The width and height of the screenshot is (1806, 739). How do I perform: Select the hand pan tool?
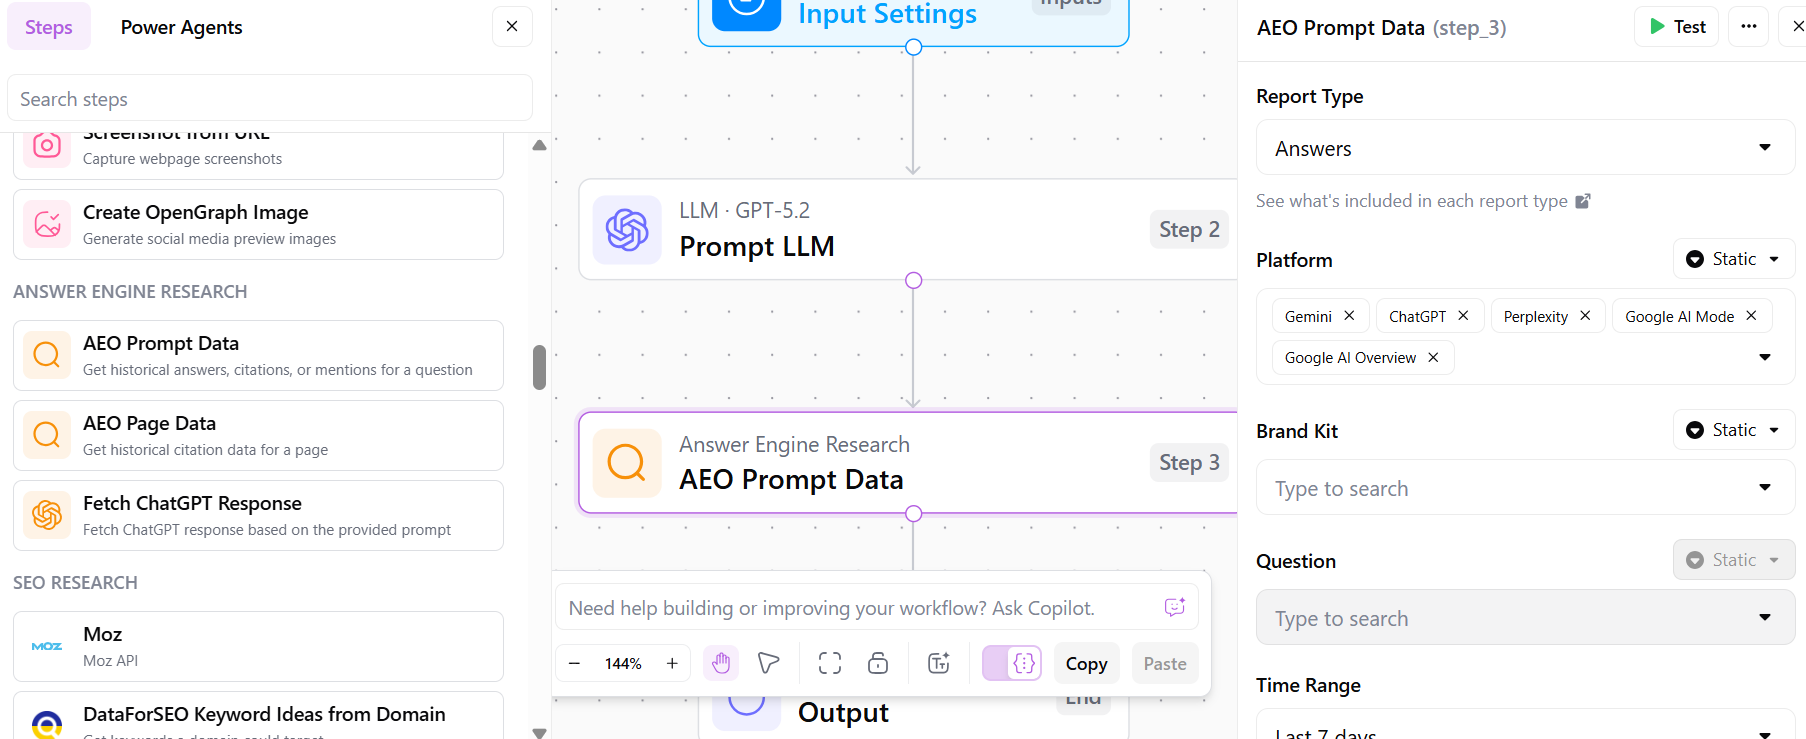tap(721, 663)
